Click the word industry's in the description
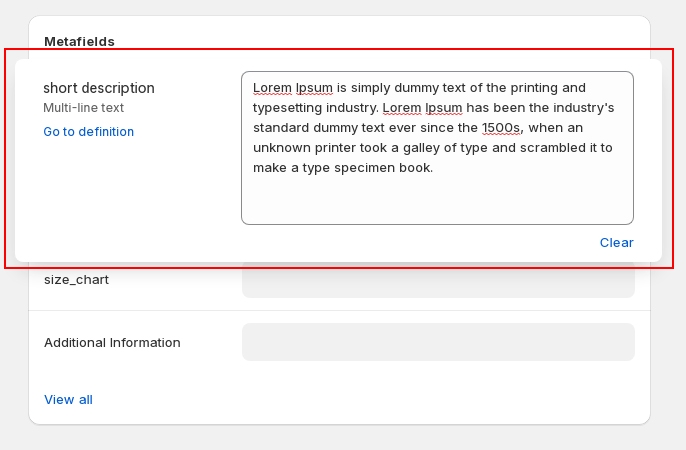Screen dimensions: 686x450 point(579,108)
